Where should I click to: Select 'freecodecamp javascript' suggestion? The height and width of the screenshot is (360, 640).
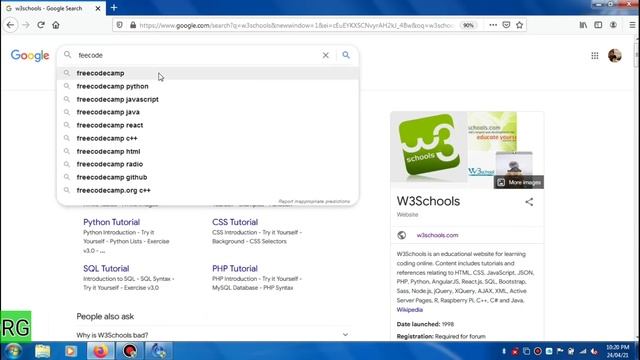pyautogui.click(x=208, y=99)
